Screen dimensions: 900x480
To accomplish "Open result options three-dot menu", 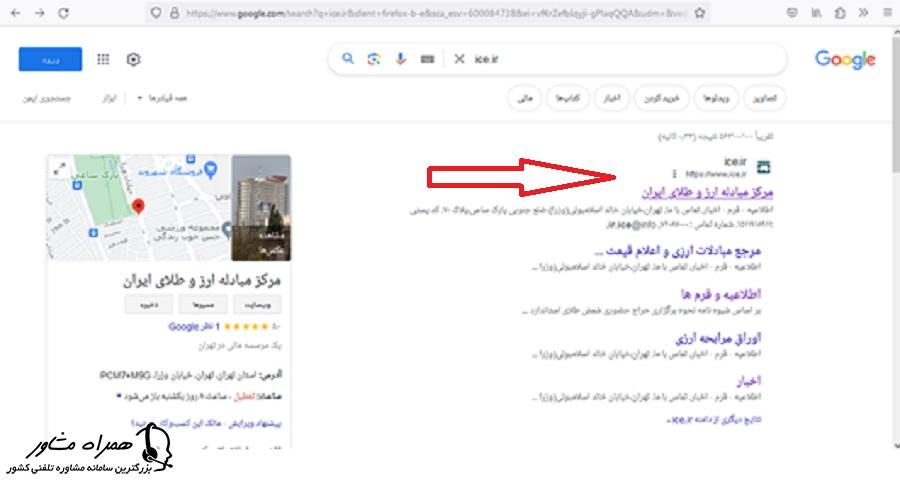I will point(674,173).
